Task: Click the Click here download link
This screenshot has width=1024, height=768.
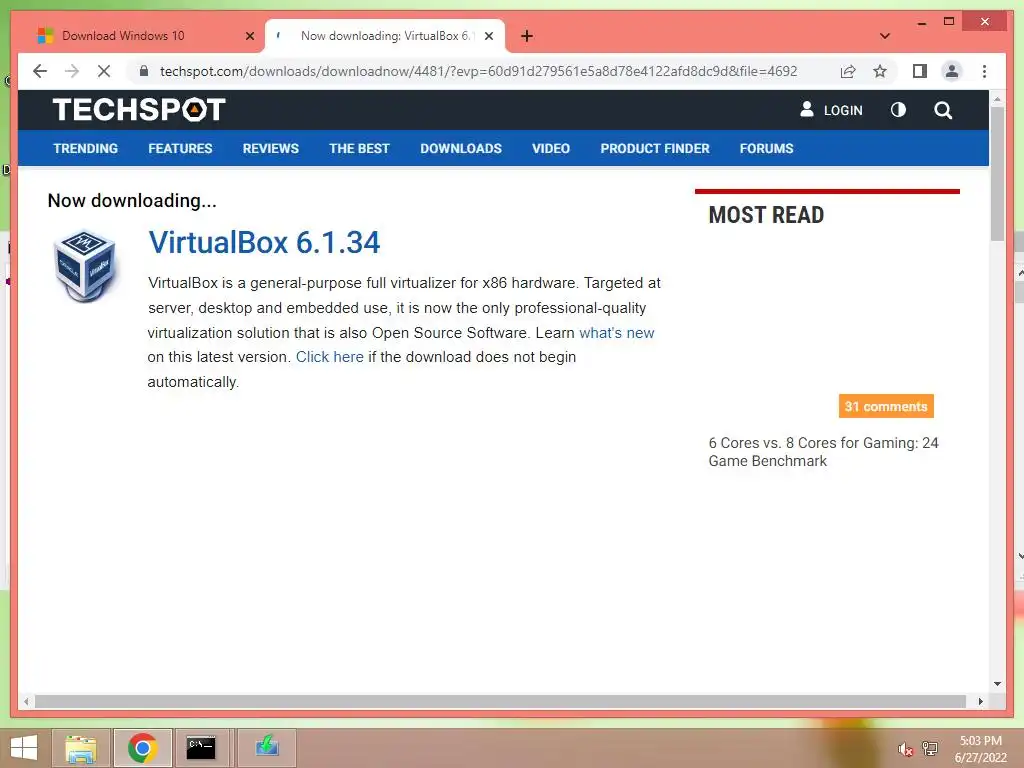Action: 330,357
